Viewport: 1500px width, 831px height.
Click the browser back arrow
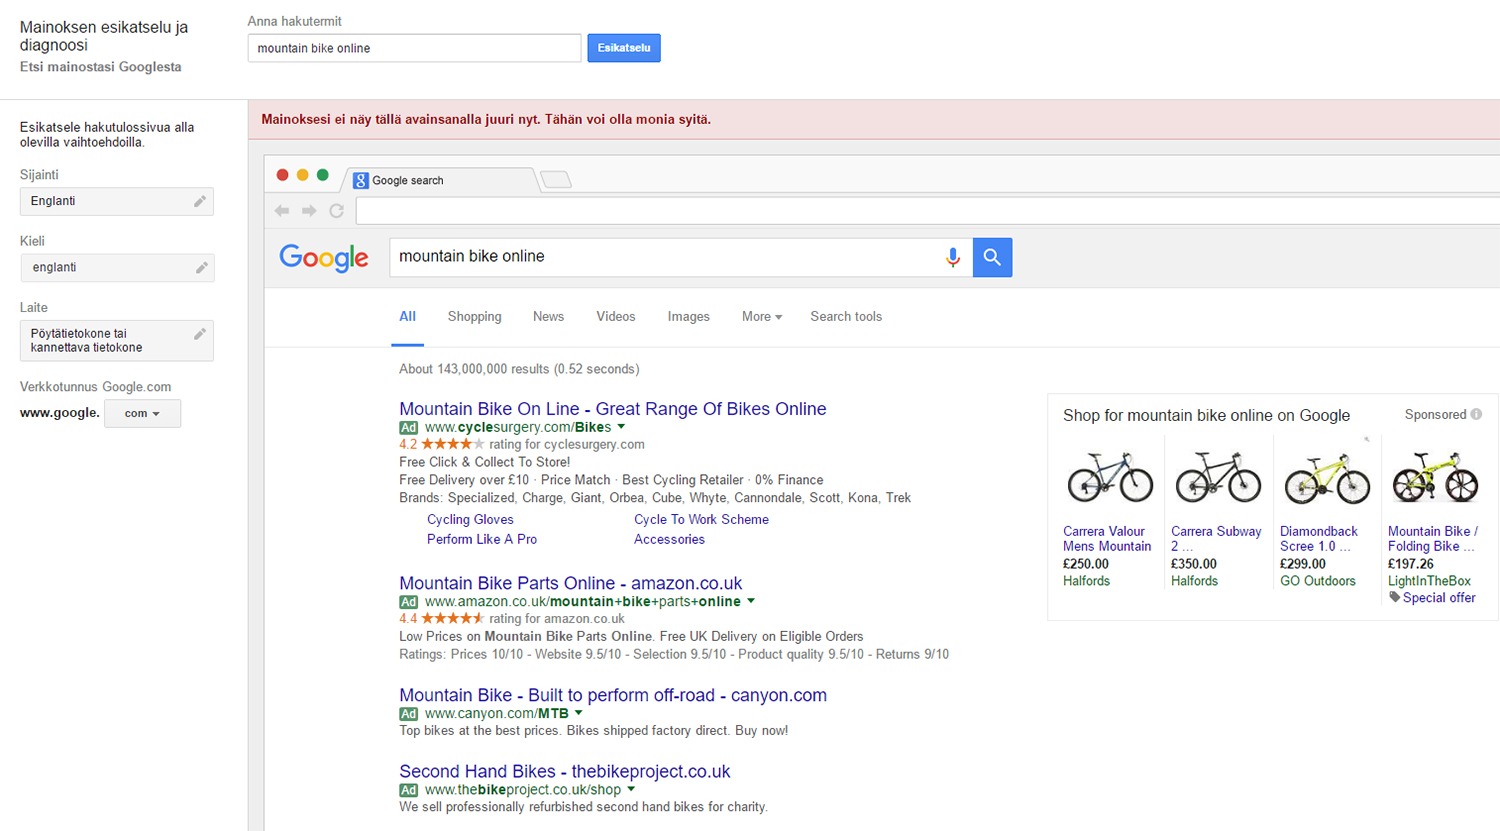click(x=282, y=210)
